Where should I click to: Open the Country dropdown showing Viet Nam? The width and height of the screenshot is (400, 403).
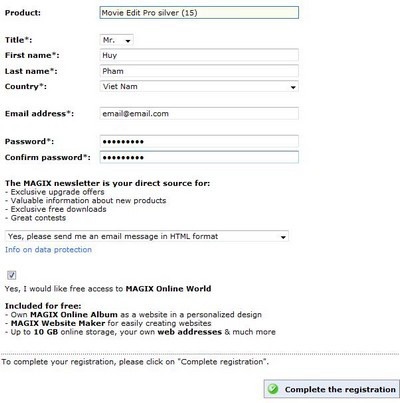click(x=199, y=87)
